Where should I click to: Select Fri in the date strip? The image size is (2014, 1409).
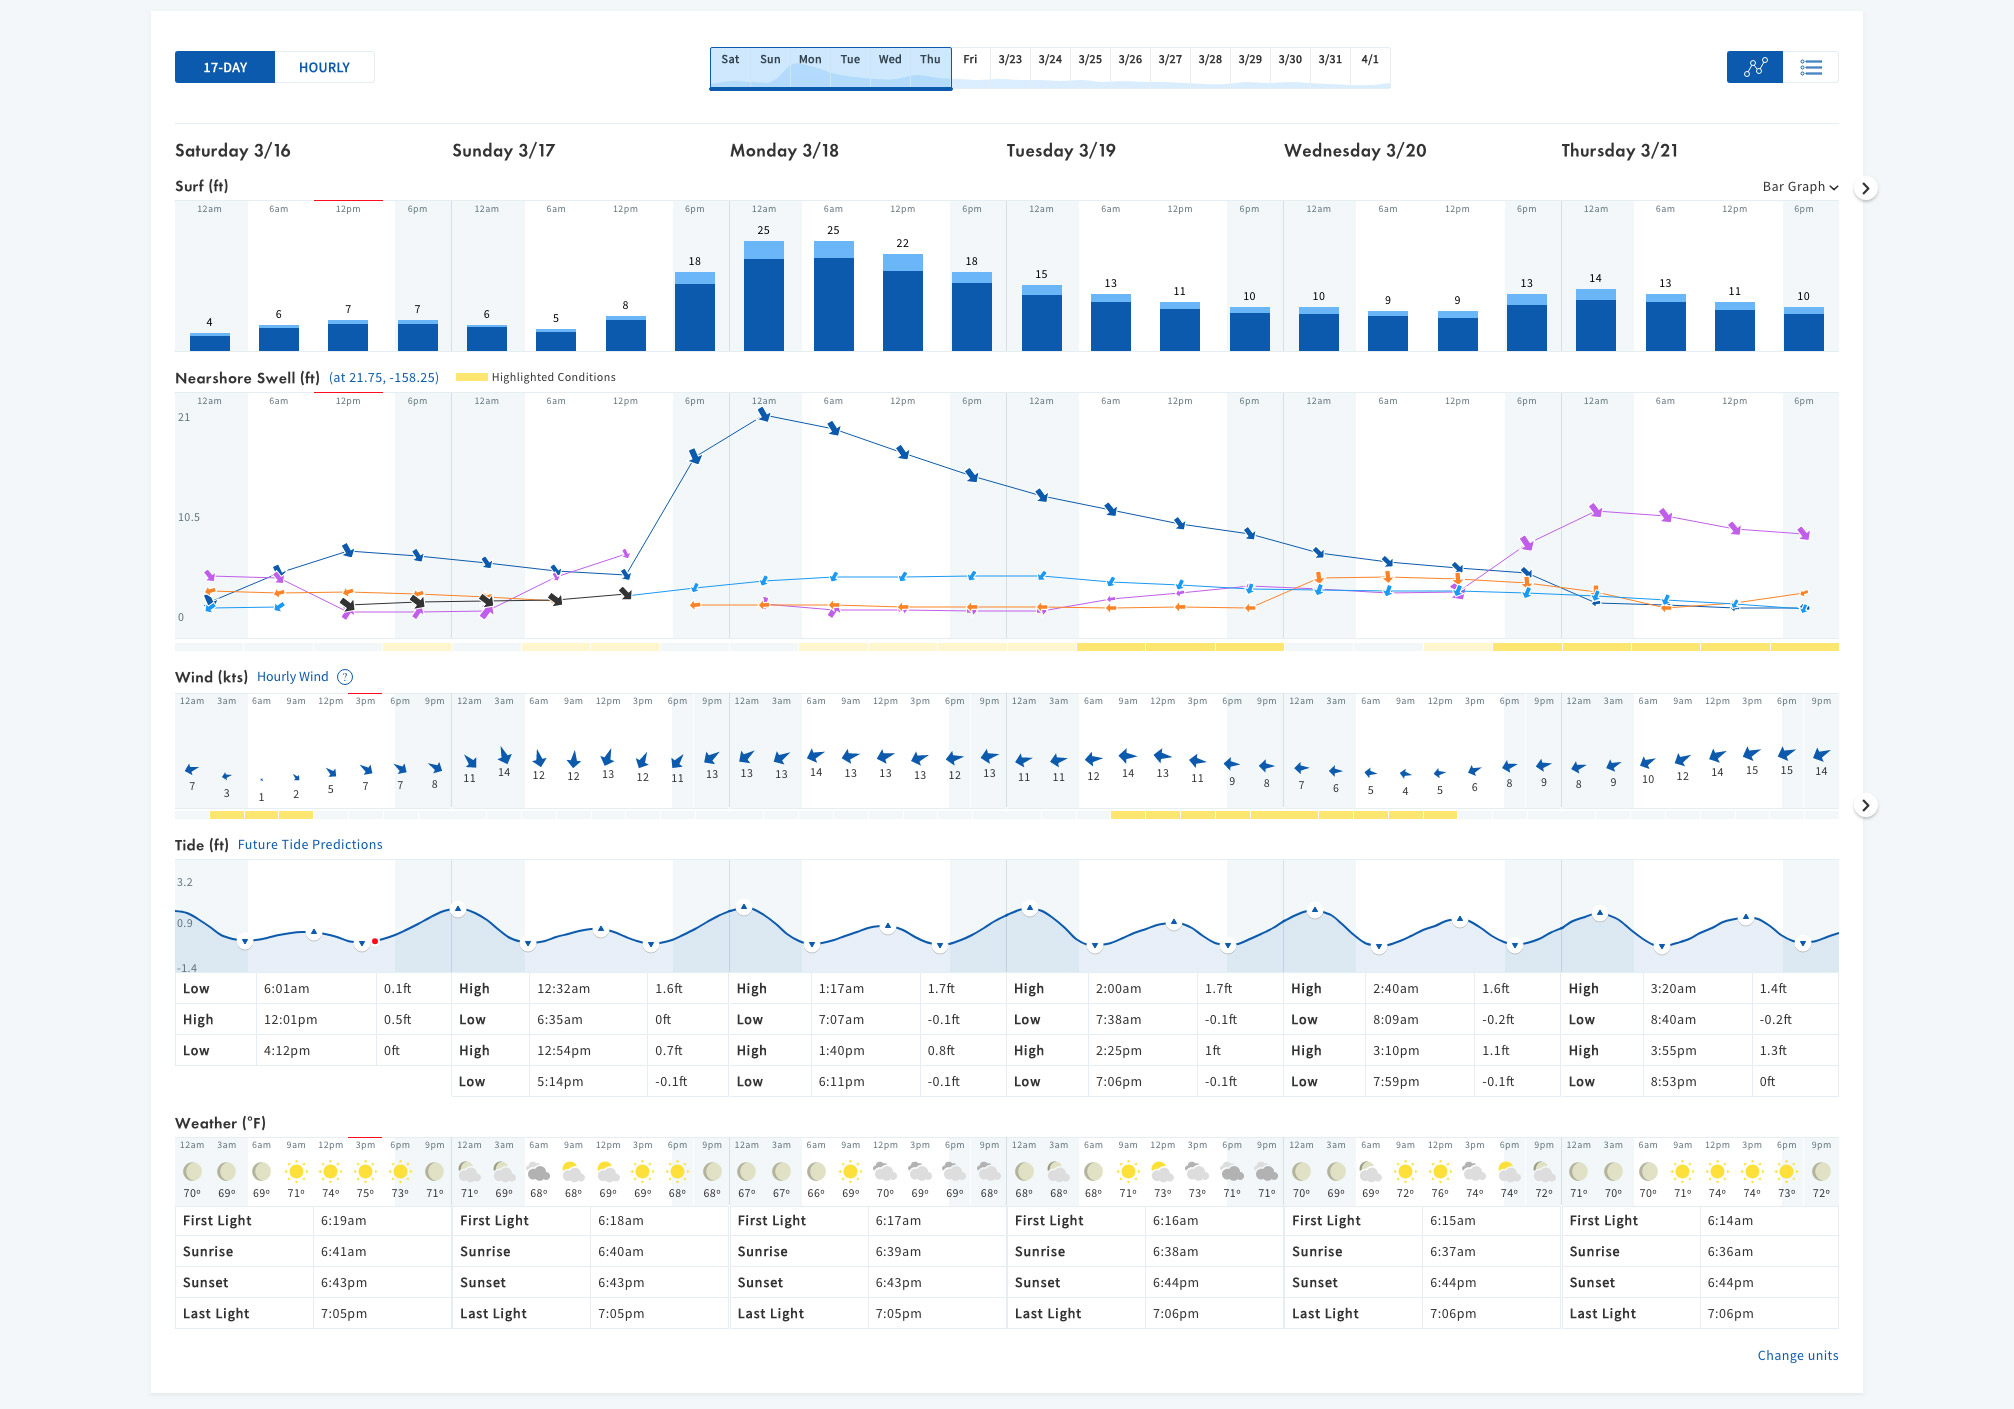point(970,60)
